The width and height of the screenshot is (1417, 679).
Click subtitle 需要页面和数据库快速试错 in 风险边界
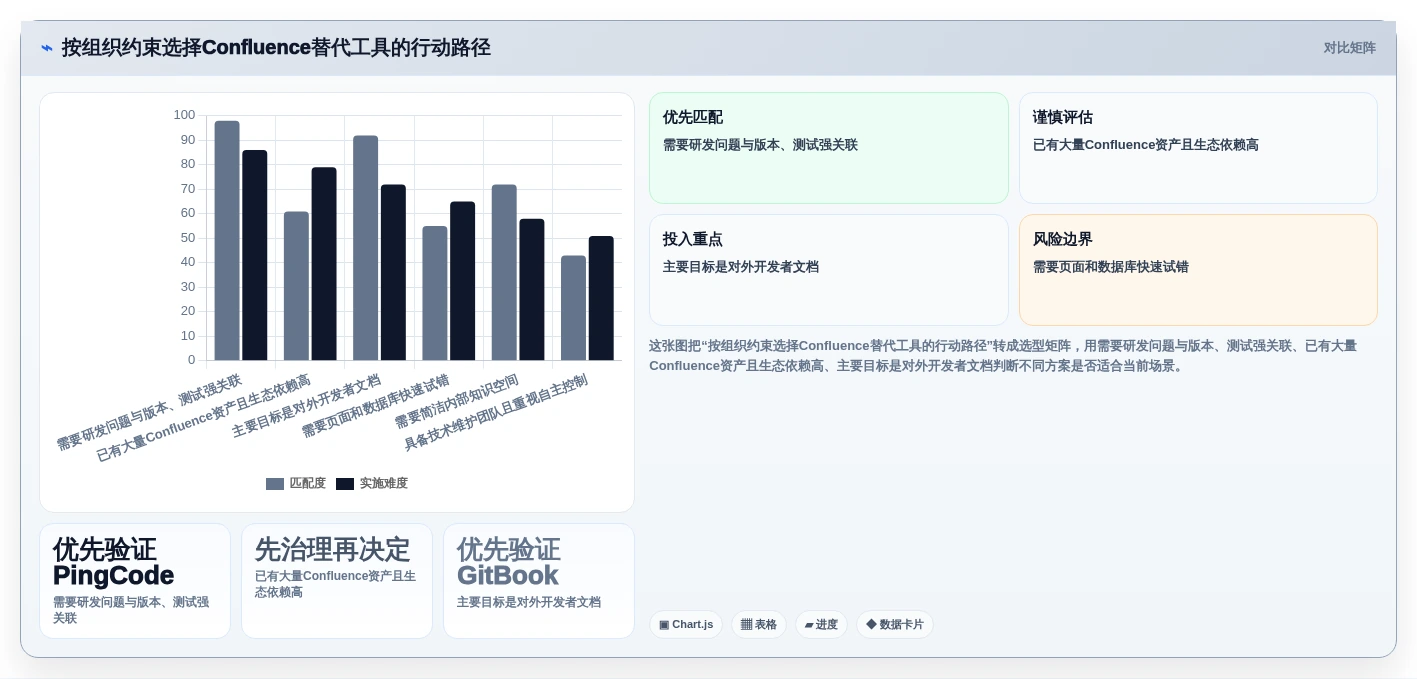(1111, 267)
